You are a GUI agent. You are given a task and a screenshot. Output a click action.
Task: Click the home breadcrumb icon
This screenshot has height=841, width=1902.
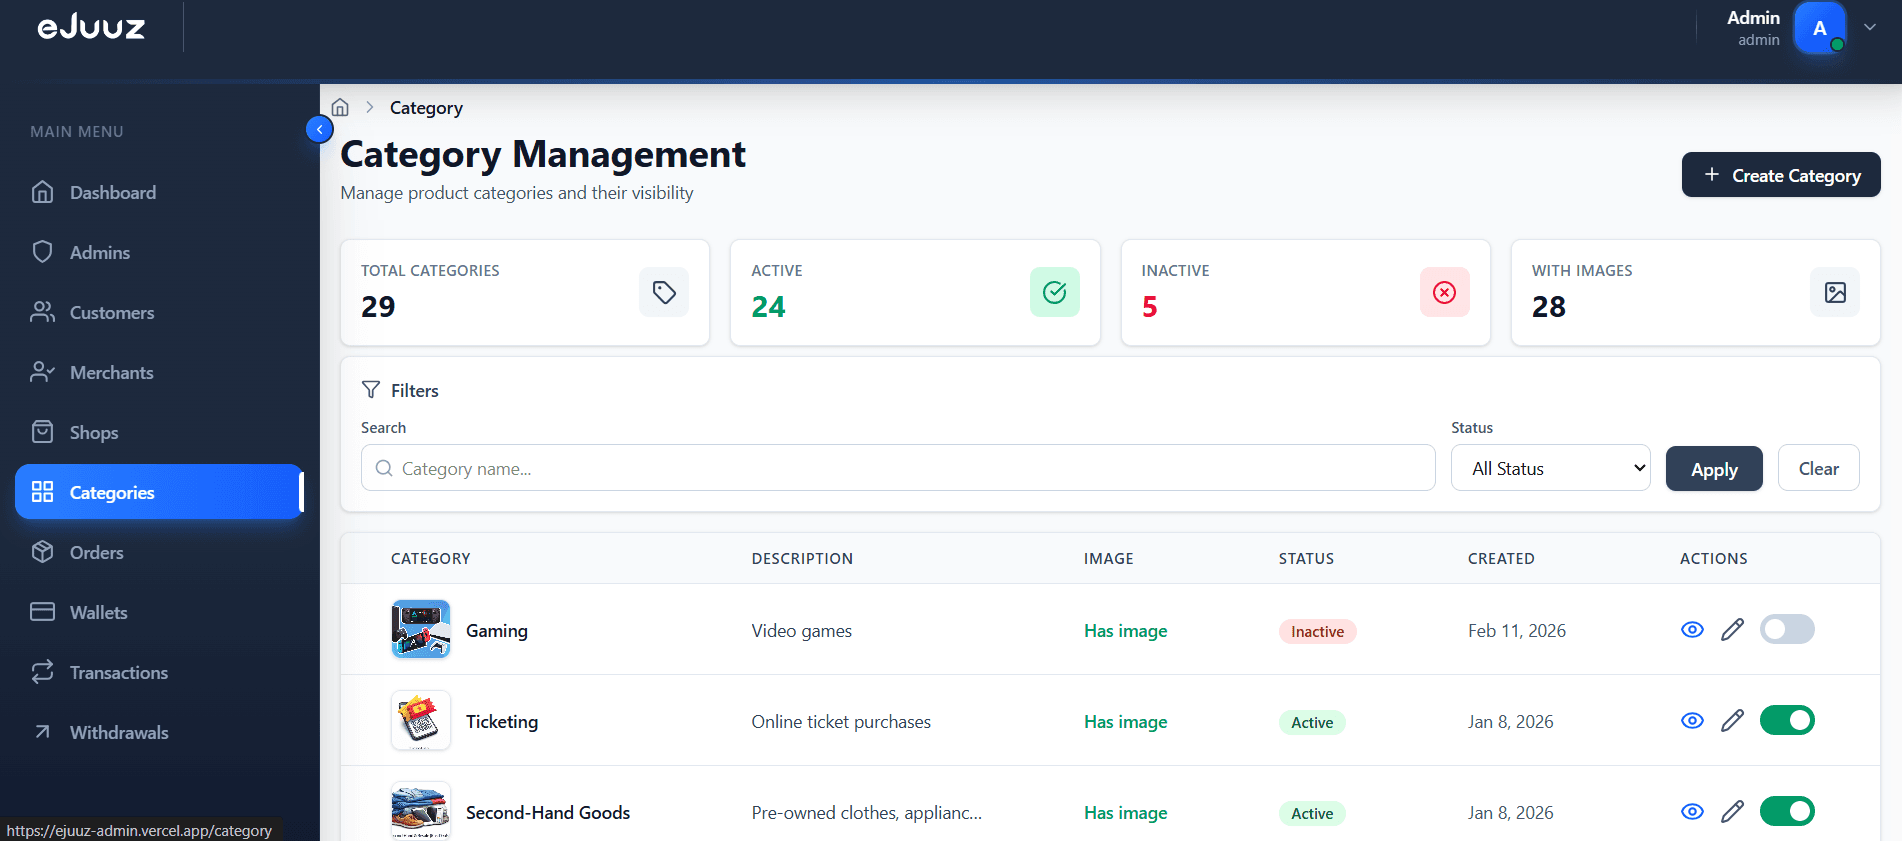pyautogui.click(x=340, y=107)
